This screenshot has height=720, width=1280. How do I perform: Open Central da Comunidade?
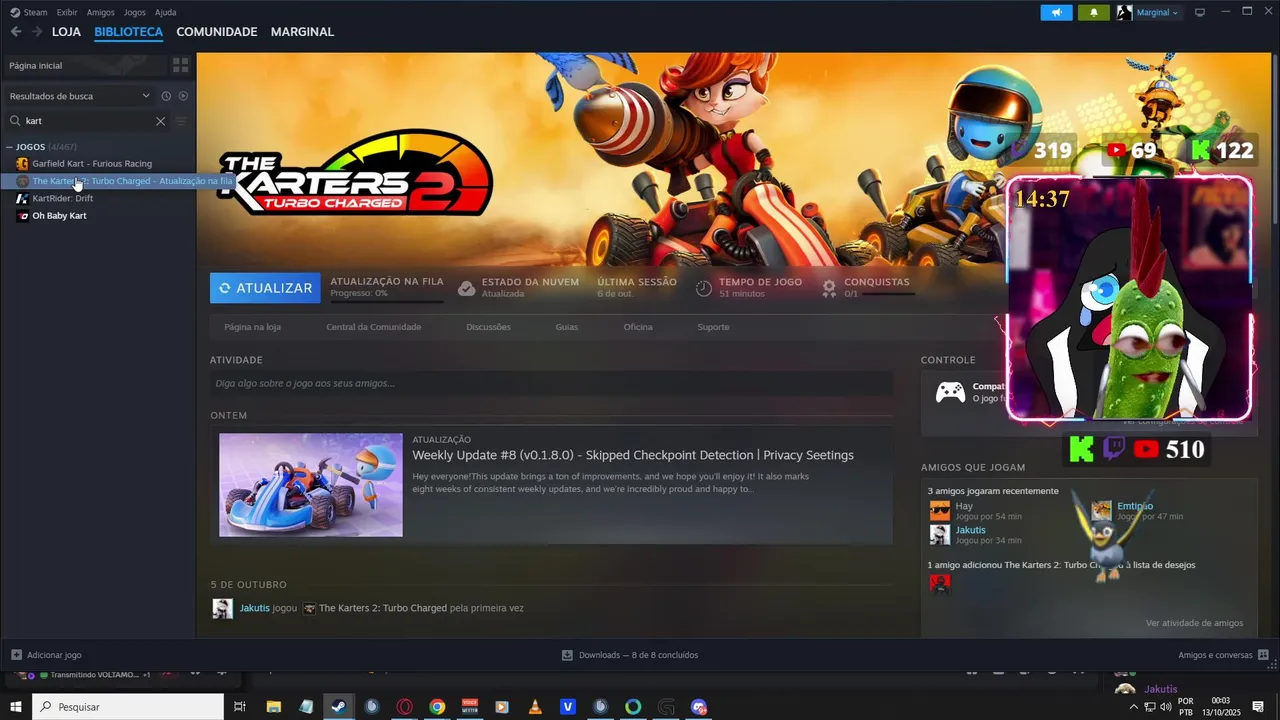(x=374, y=327)
